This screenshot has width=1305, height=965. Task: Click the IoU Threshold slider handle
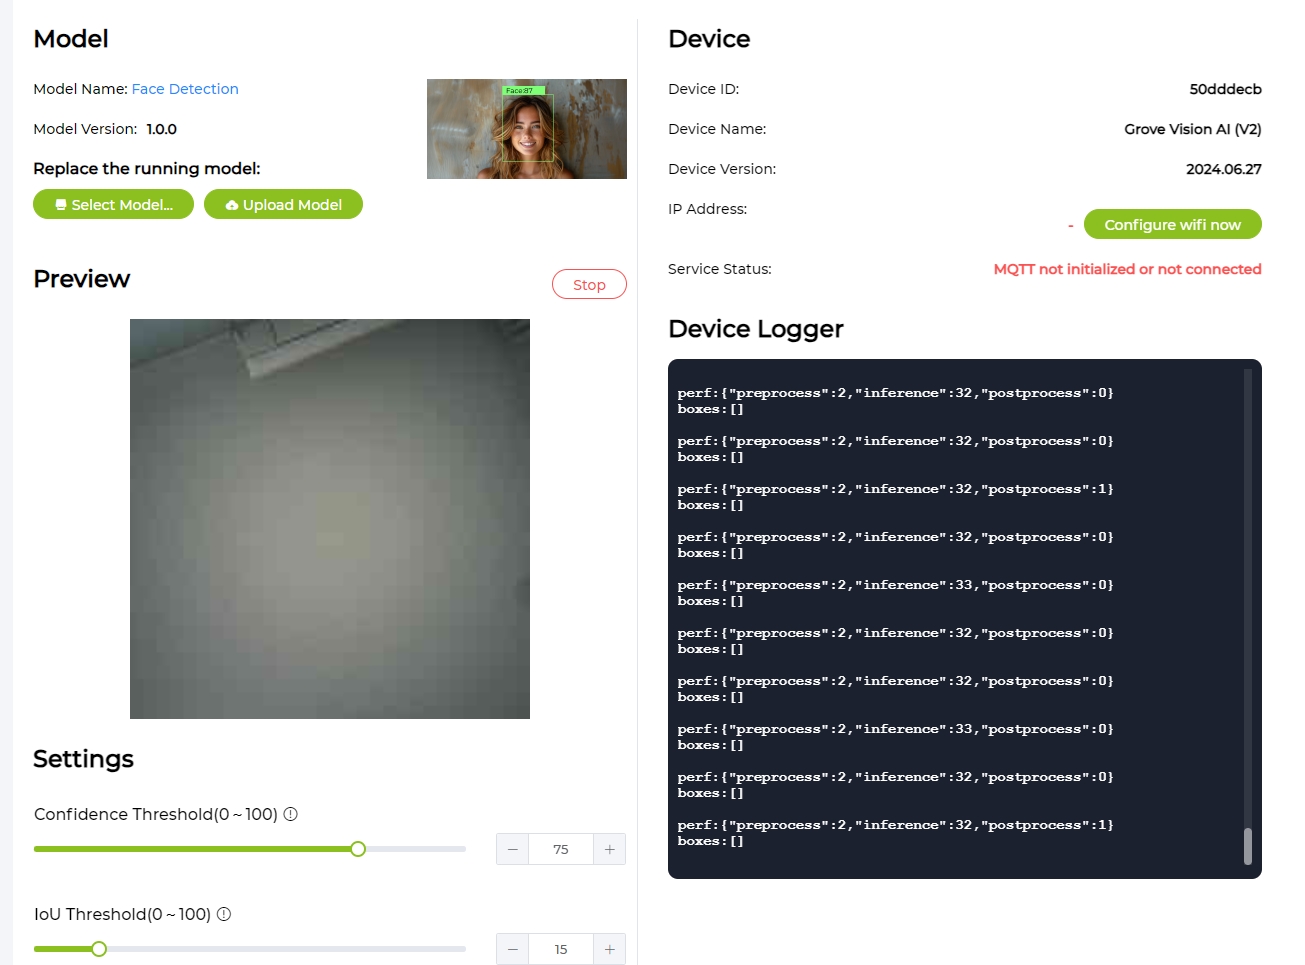point(99,949)
